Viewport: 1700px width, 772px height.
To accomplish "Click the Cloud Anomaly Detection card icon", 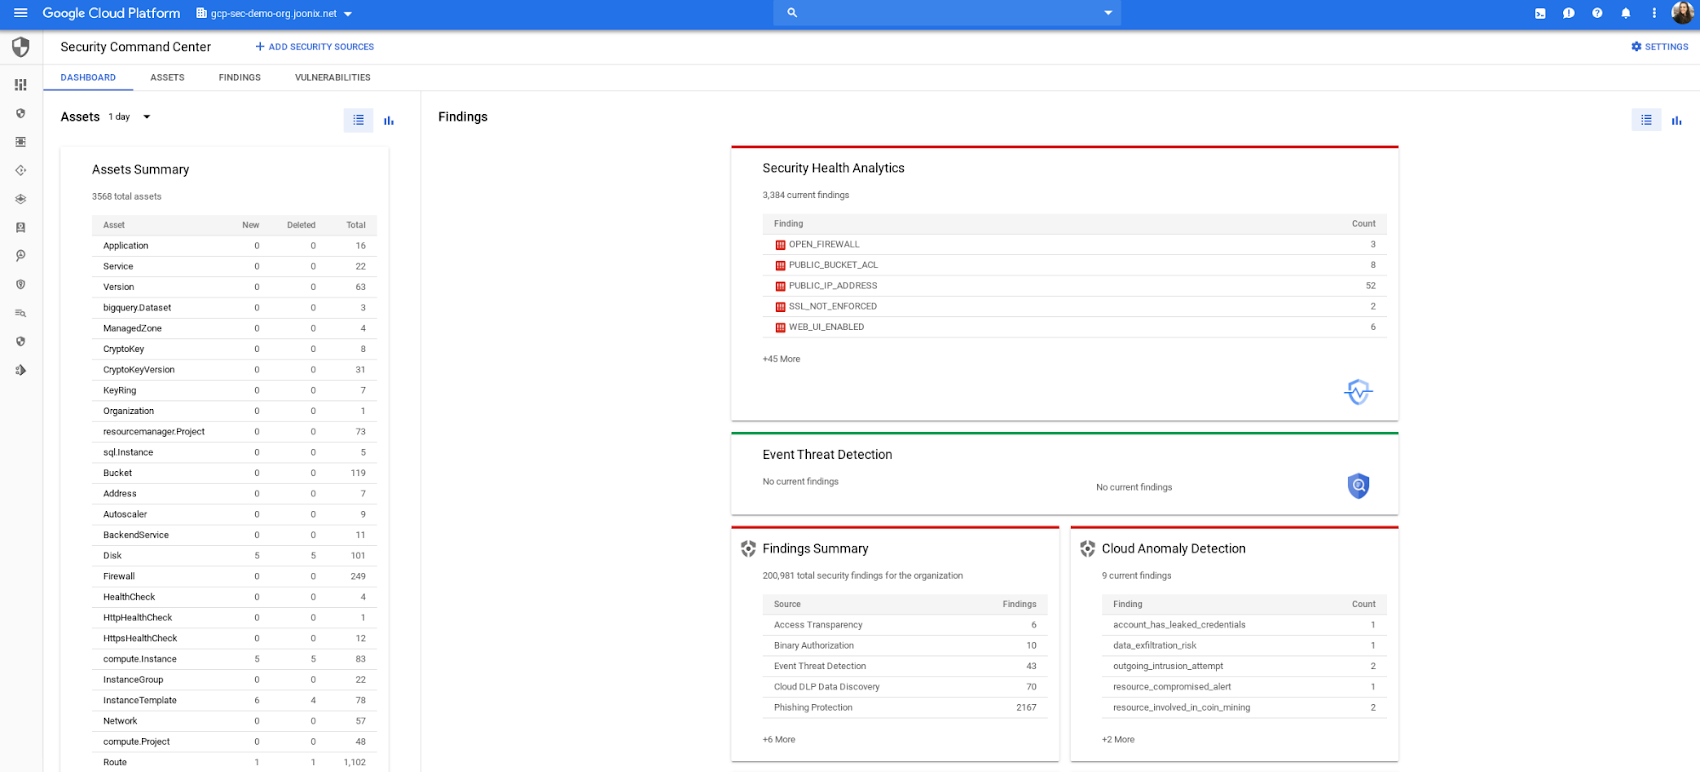I will pyautogui.click(x=1088, y=549).
